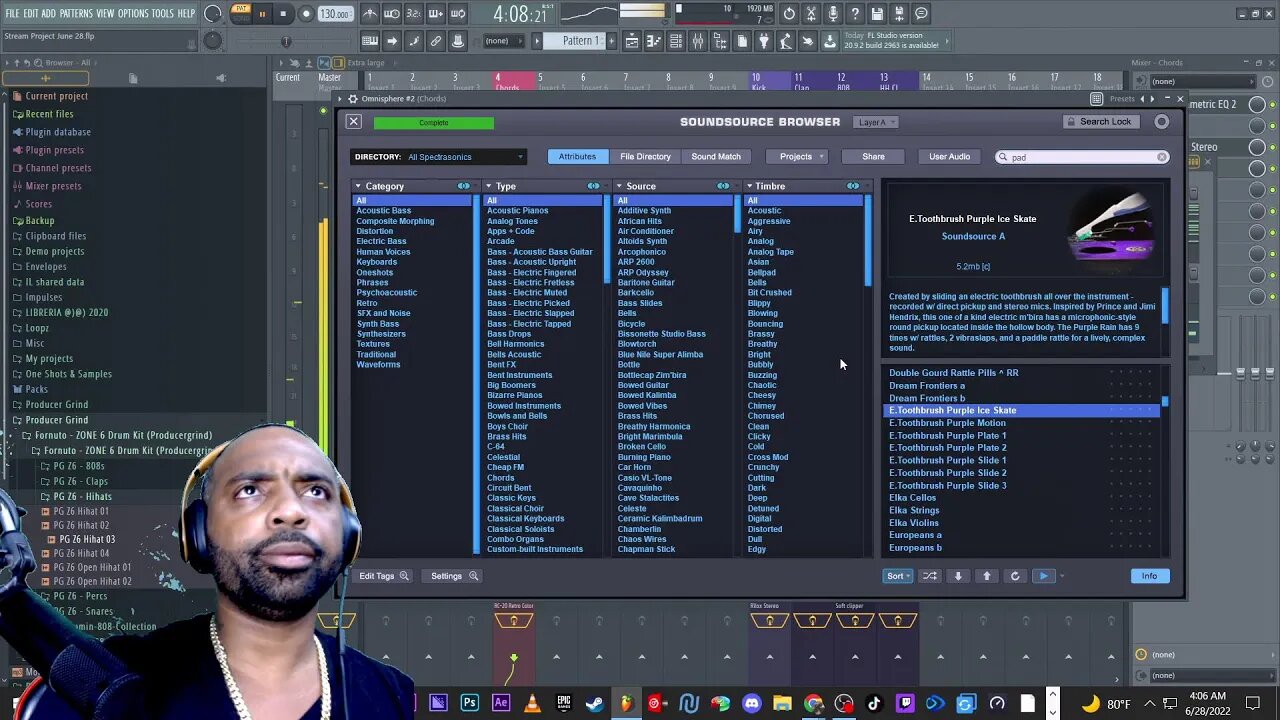1280x720 pixels.
Task: Click the Stop transport button
Action: click(283, 14)
